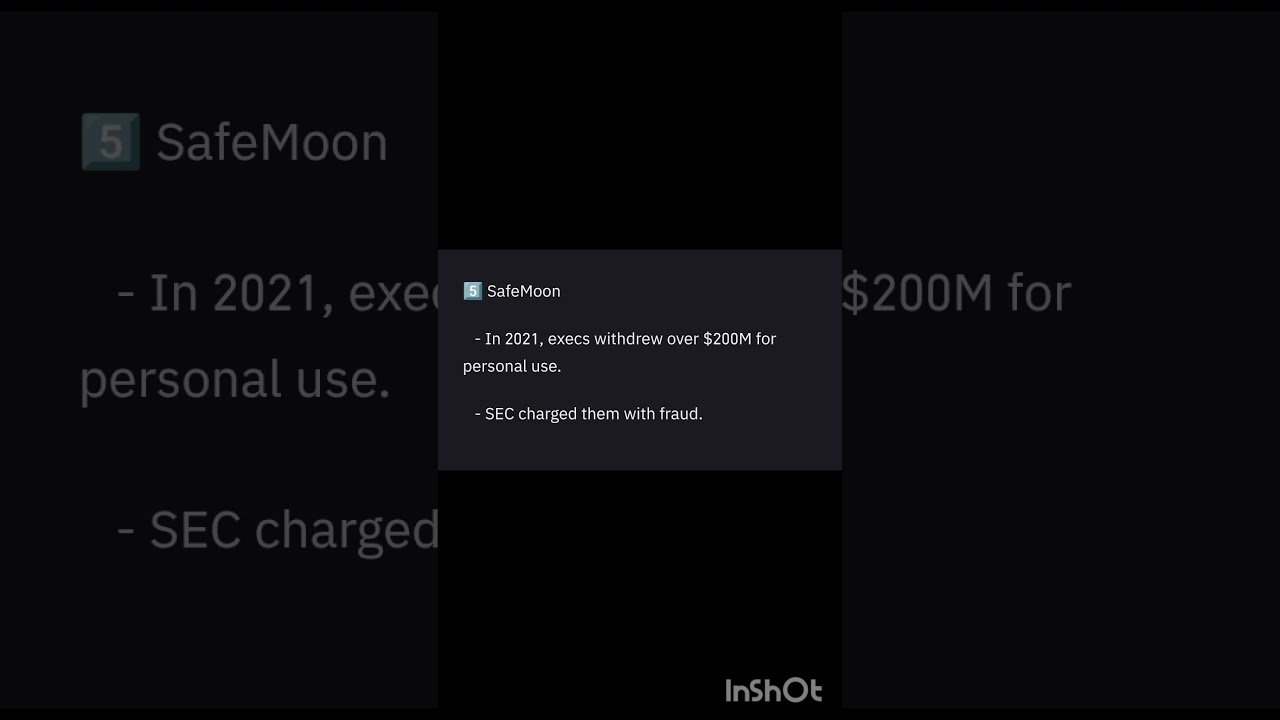Click the large blurred 'personal use.' text
The width and height of the screenshot is (1280, 720).
pyautogui.click(x=235, y=380)
